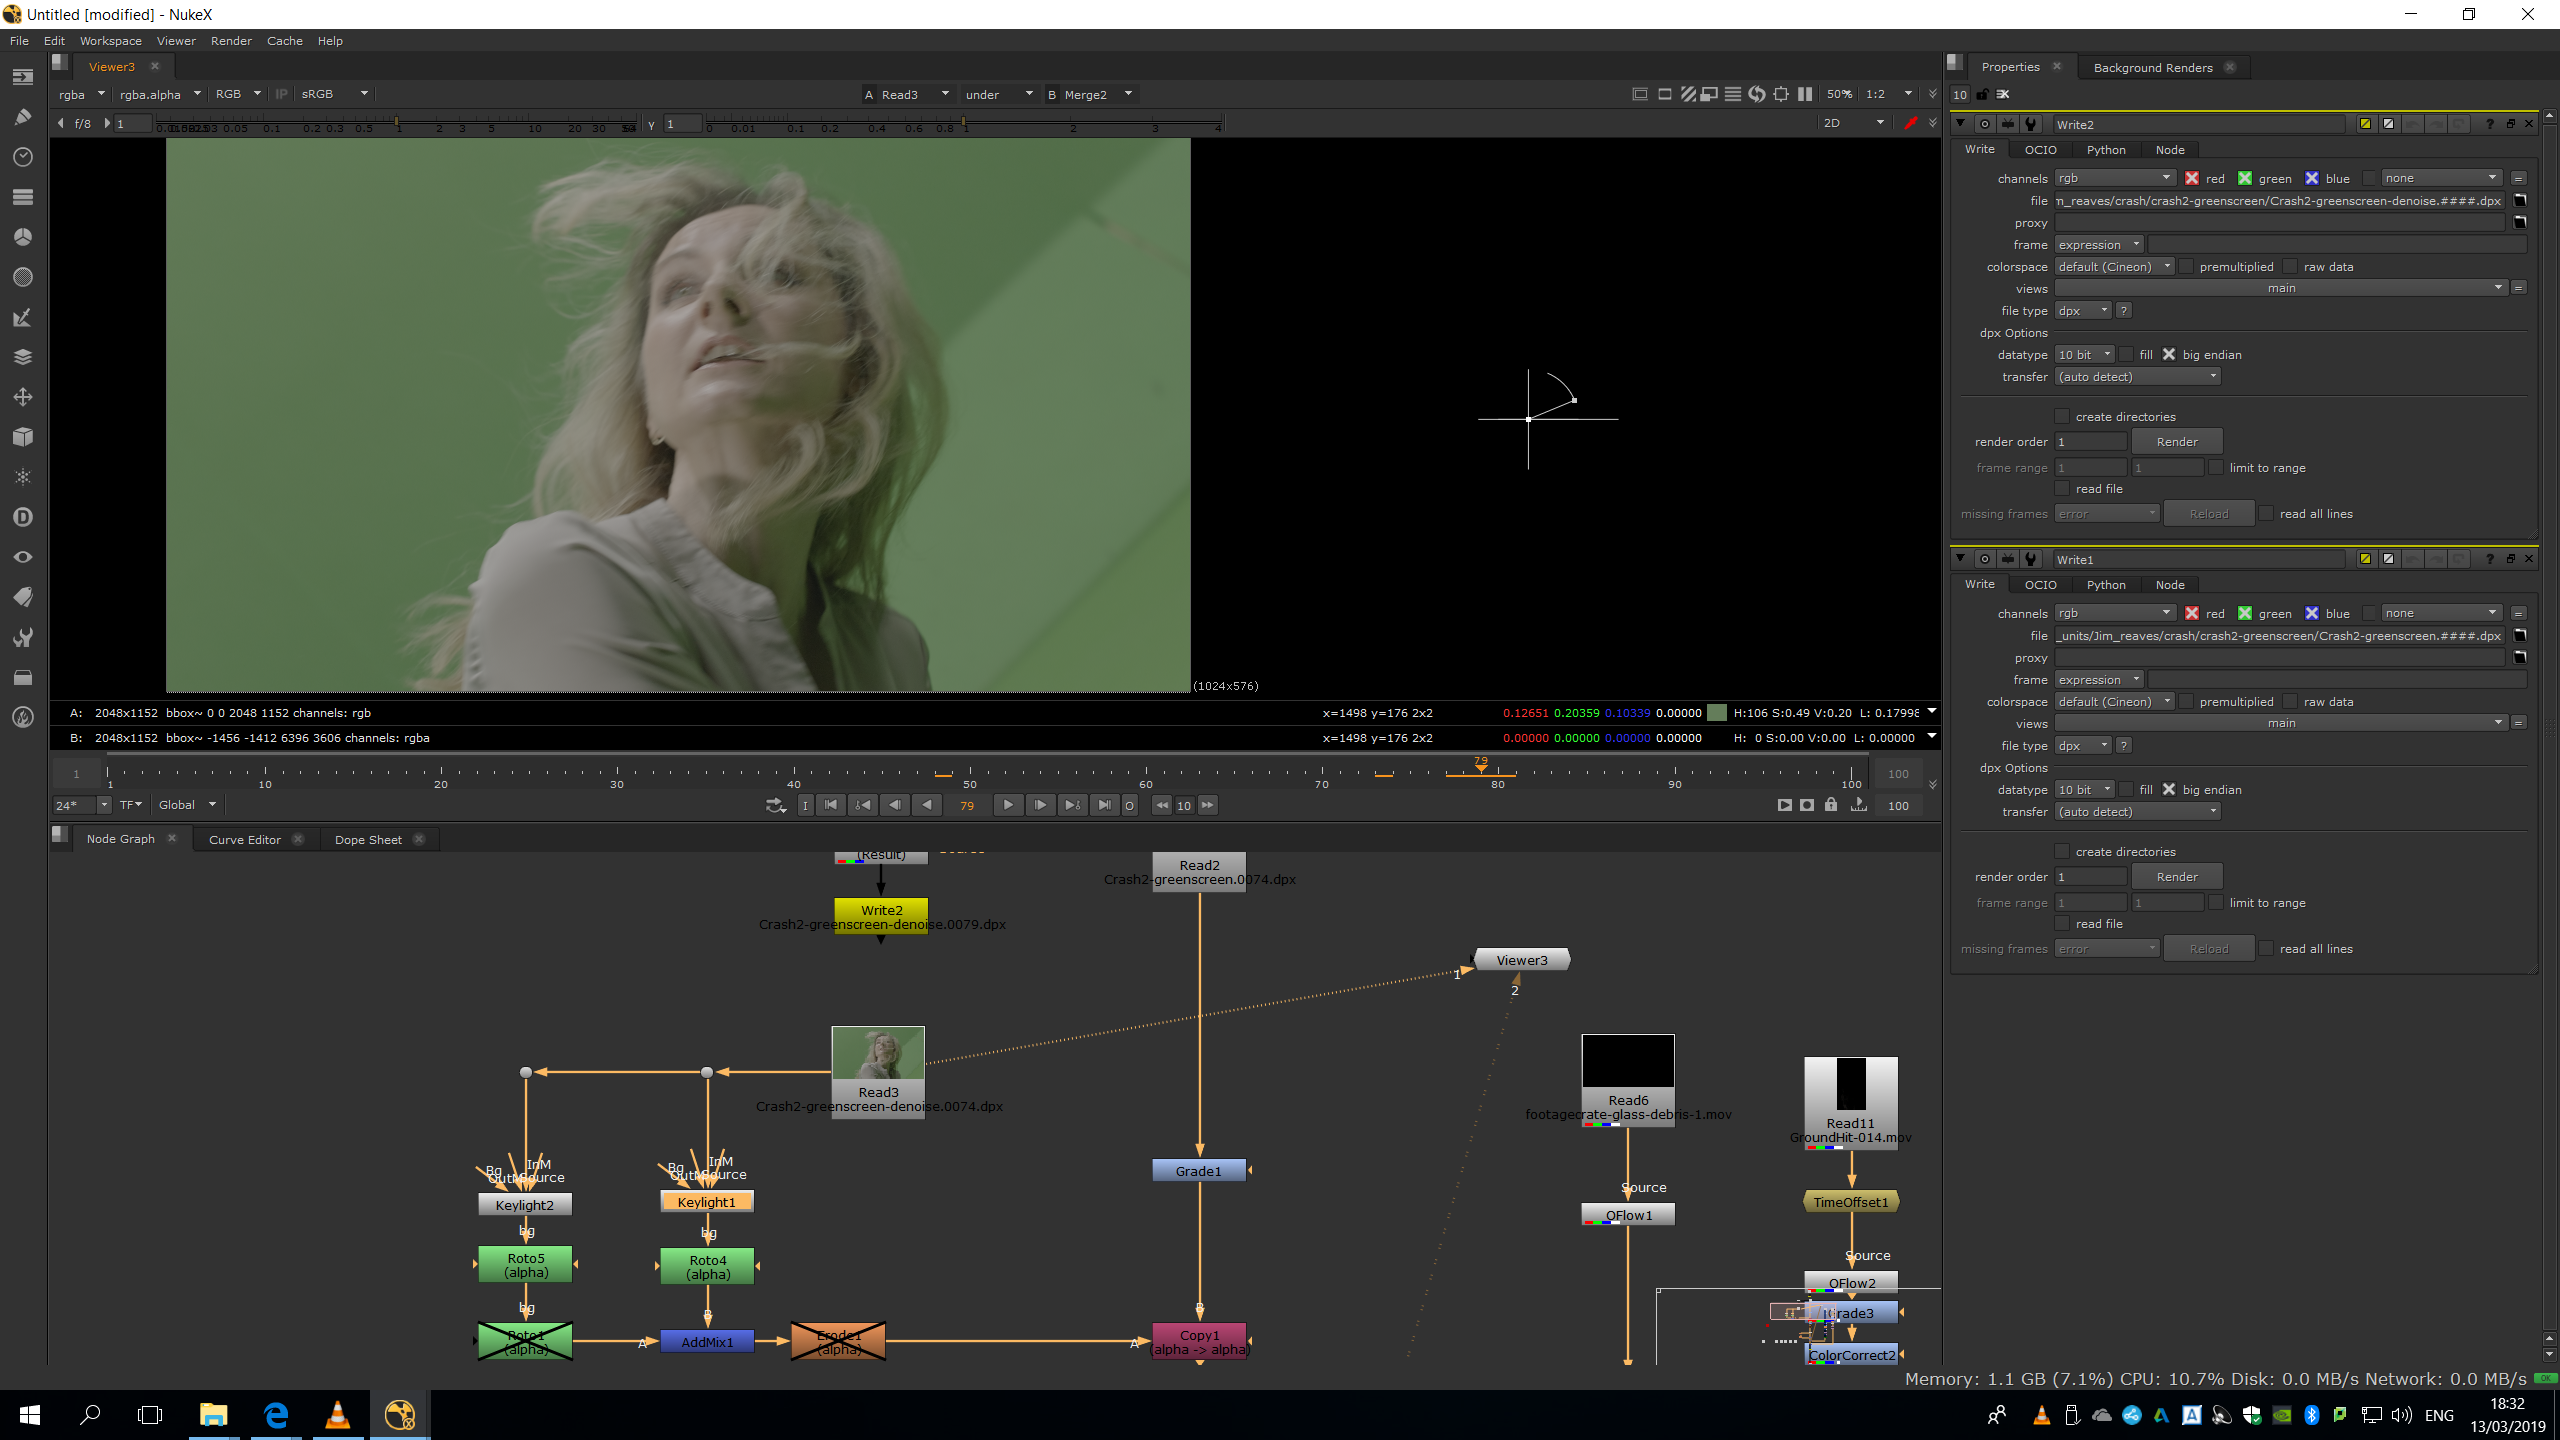Expand the Write2 datatype 10 bit dropdown
The width and height of the screenshot is (2560, 1440).
[2083, 354]
